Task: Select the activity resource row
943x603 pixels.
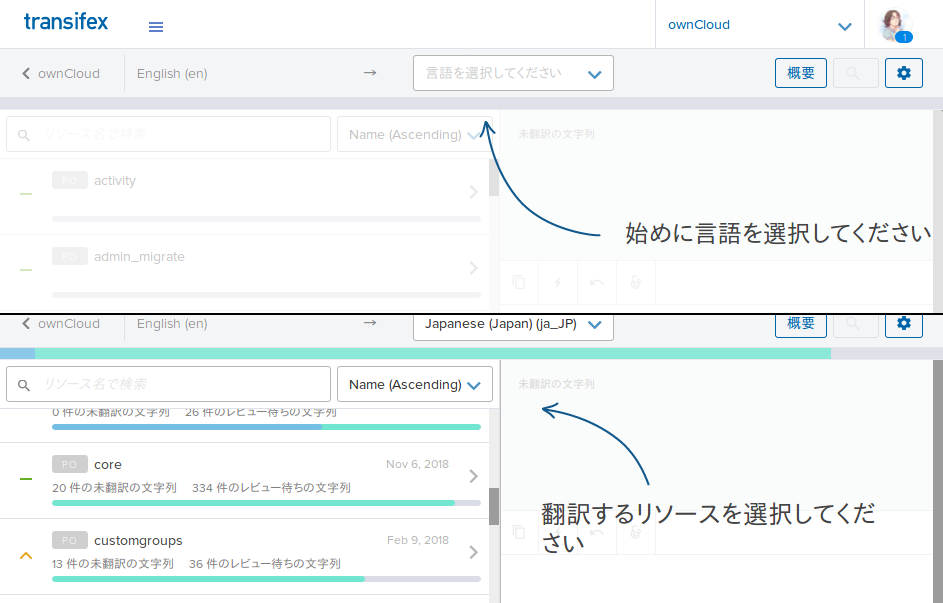Action: tap(244, 197)
